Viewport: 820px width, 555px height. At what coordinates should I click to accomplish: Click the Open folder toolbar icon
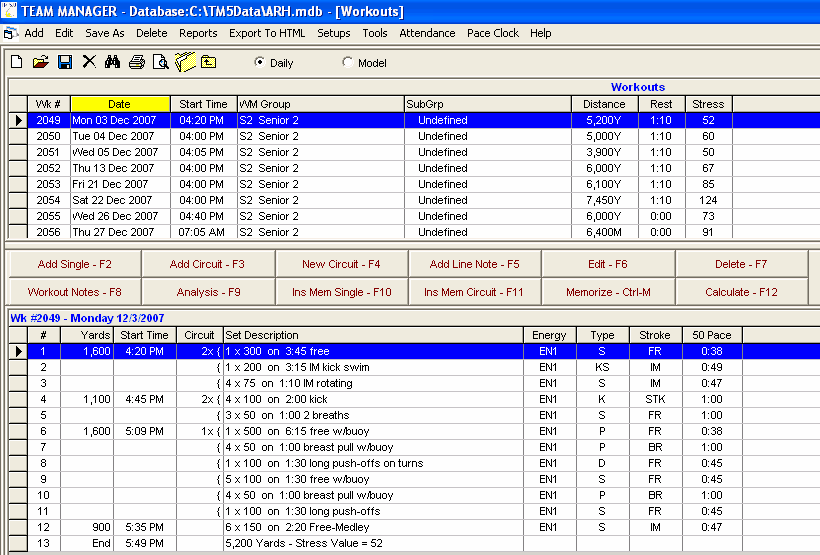coord(40,62)
